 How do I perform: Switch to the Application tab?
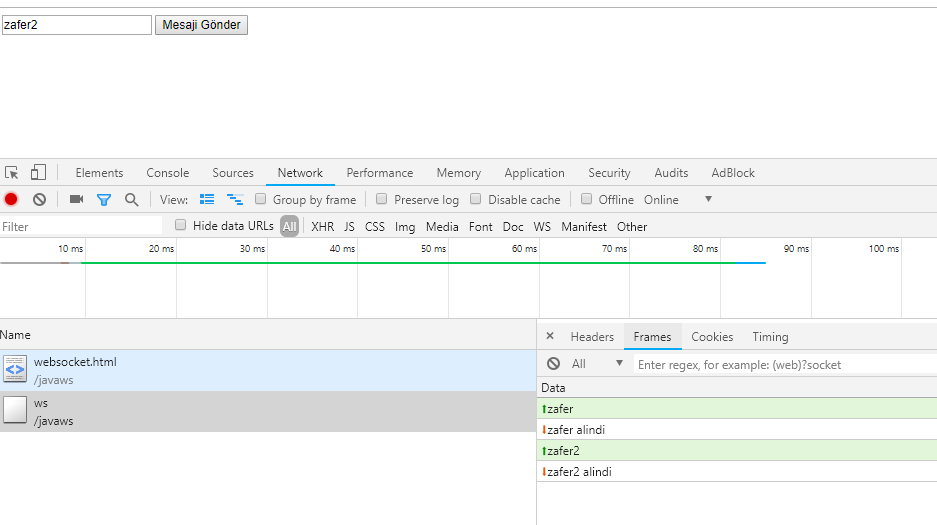(534, 173)
